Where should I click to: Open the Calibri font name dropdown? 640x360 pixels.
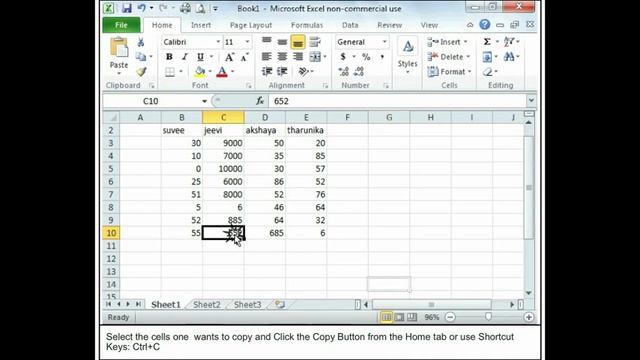click(218, 42)
